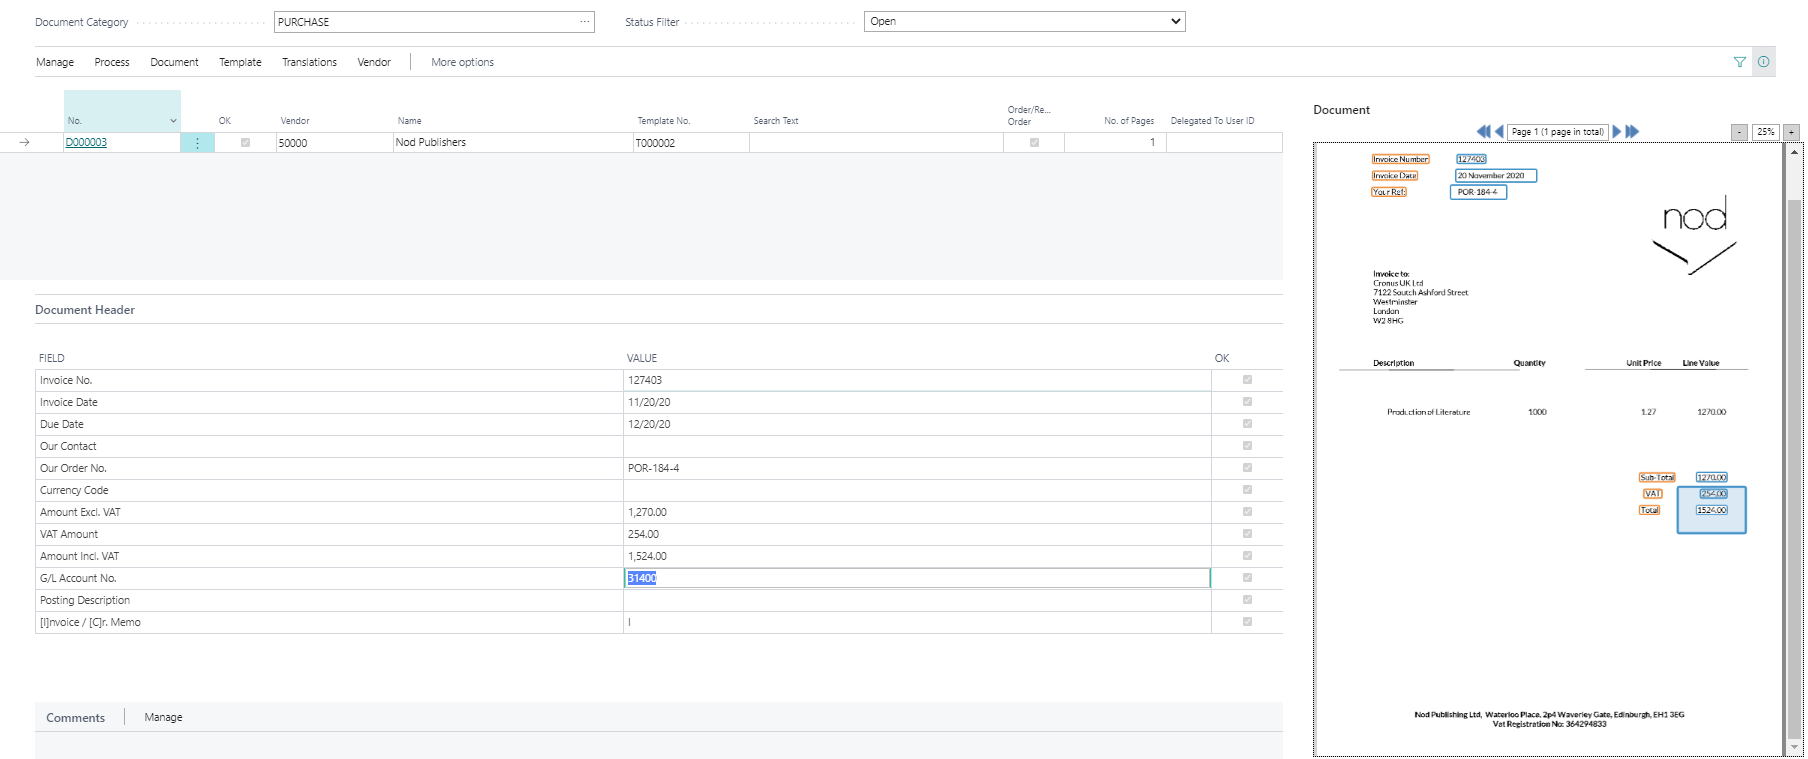Toggle OK checkbox for Currency Code field

1247,490
